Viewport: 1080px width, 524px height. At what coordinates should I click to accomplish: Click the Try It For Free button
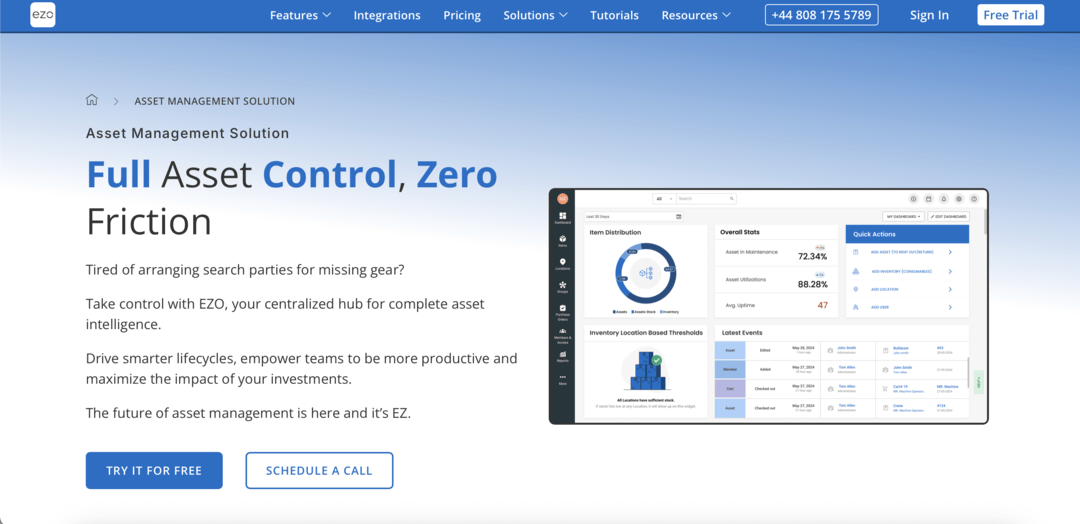point(154,471)
